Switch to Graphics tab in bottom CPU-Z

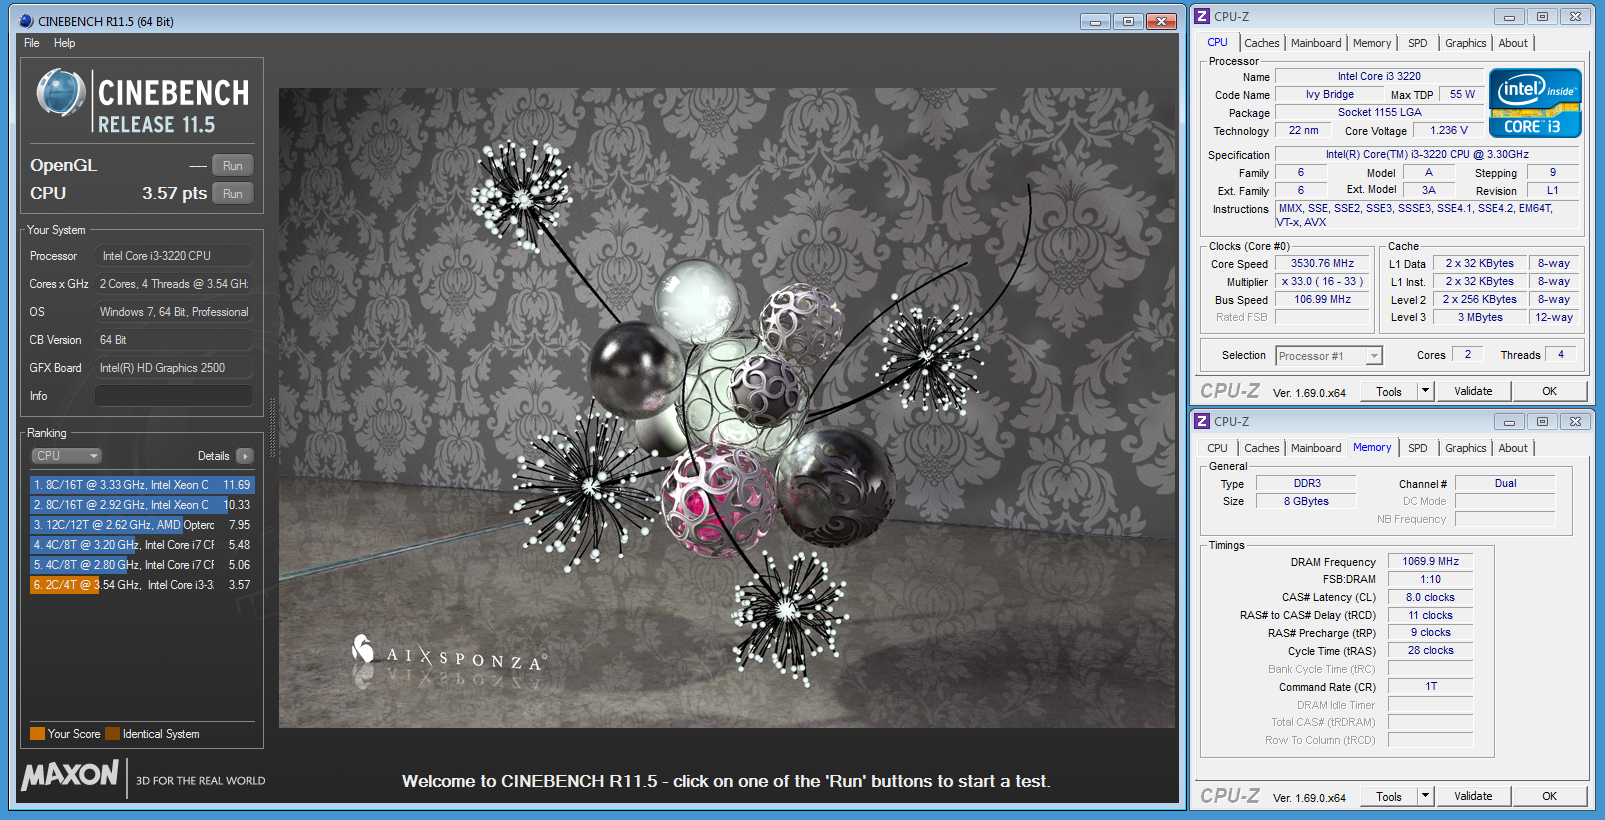pos(1465,448)
